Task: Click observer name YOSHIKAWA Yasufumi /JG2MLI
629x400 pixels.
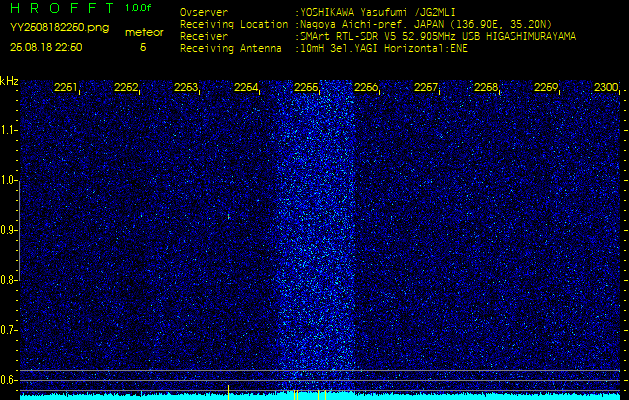Action: pyautogui.click(x=377, y=12)
